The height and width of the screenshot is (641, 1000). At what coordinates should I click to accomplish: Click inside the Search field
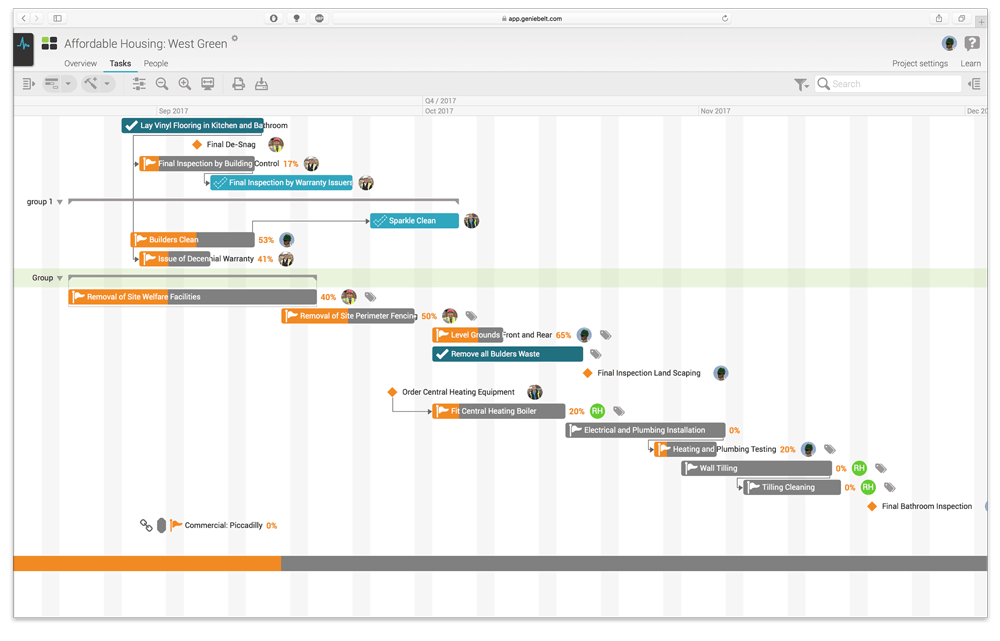[x=890, y=84]
